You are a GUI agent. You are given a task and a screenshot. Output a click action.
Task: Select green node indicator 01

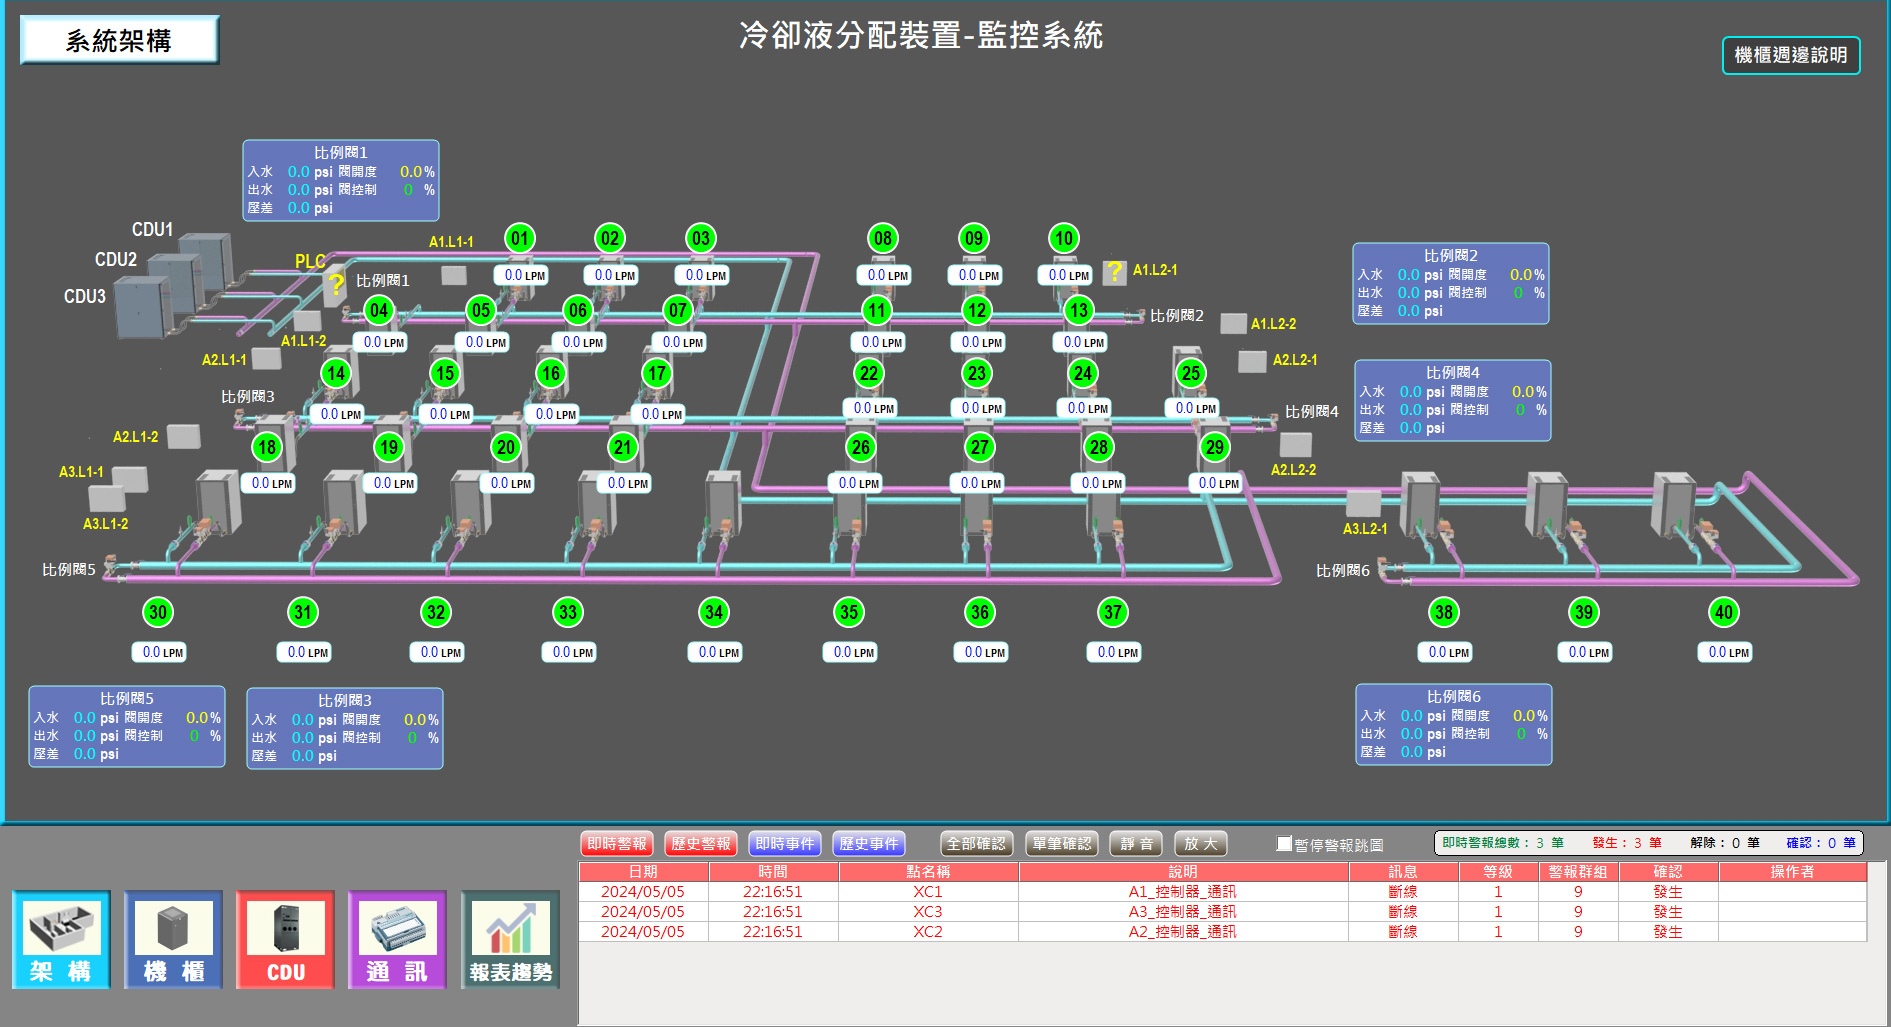point(520,238)
